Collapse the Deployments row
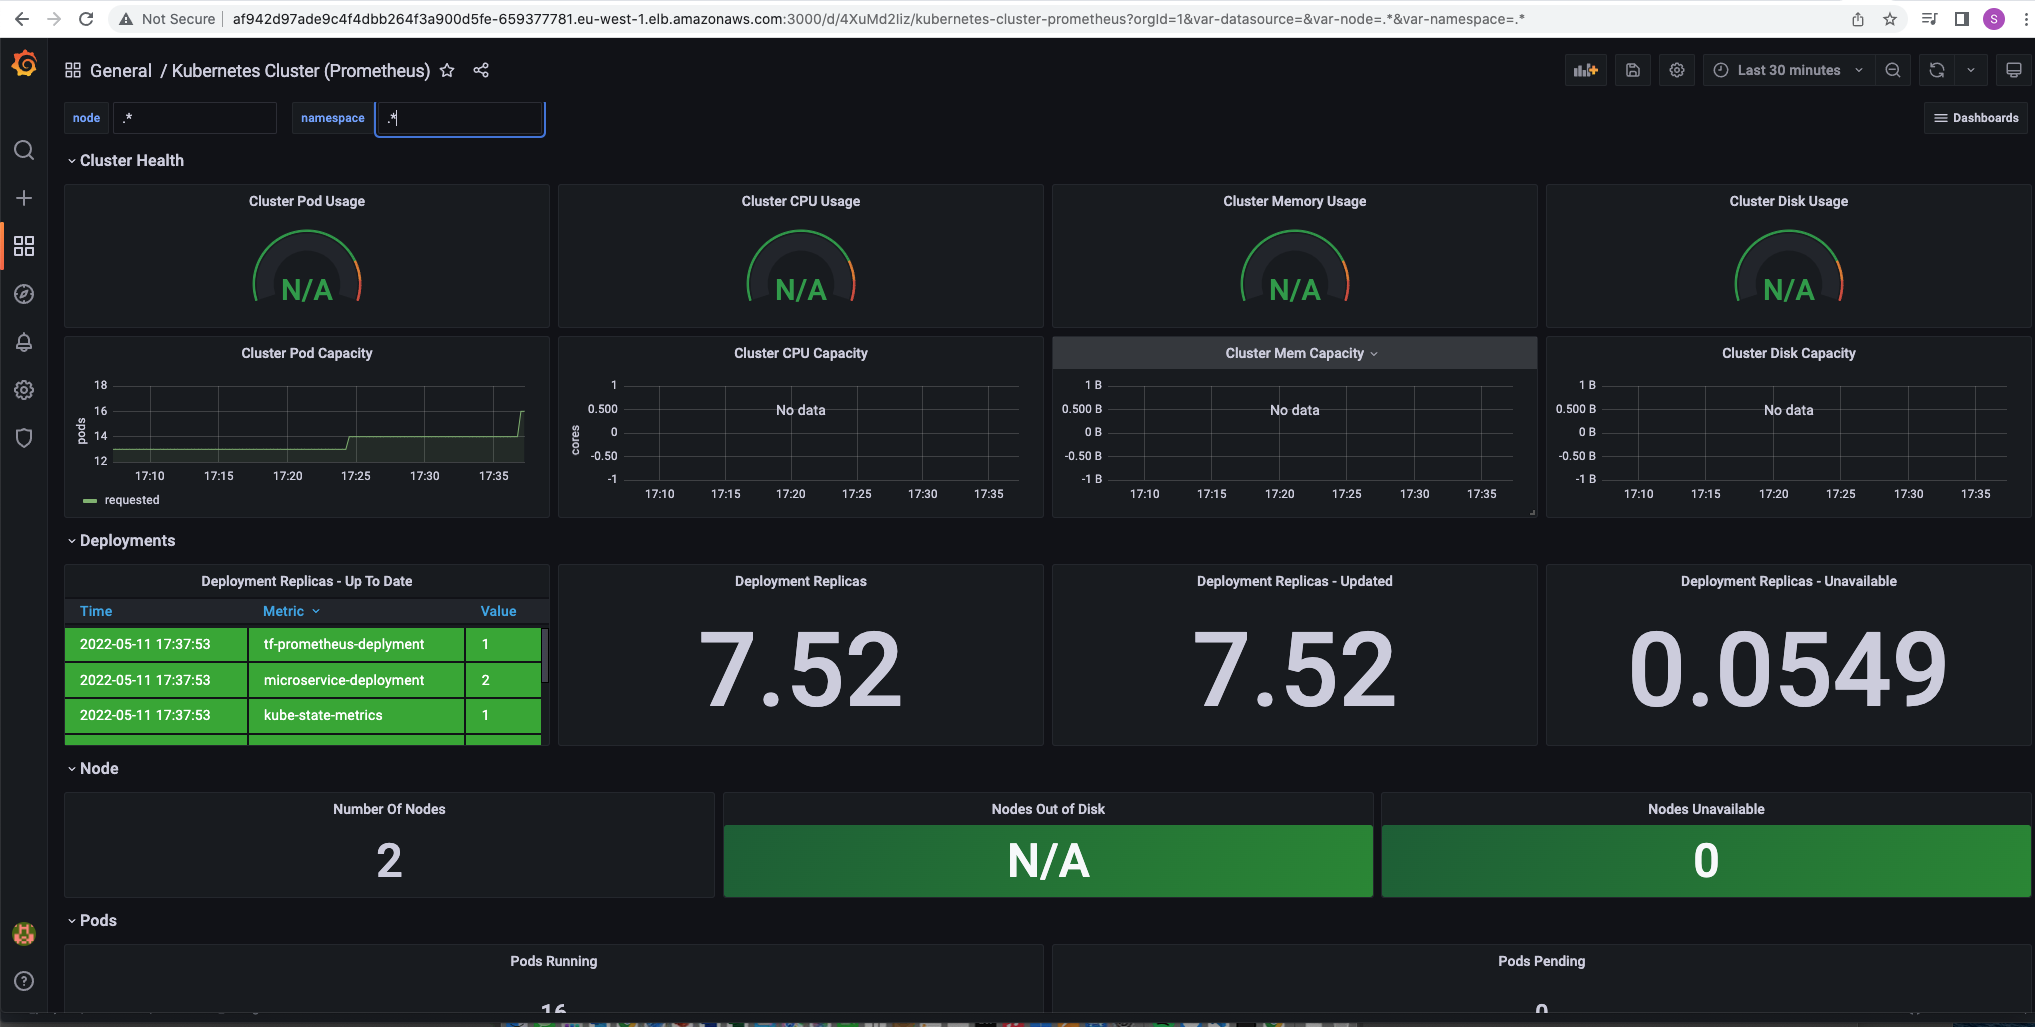 click(x=121, y=540)
